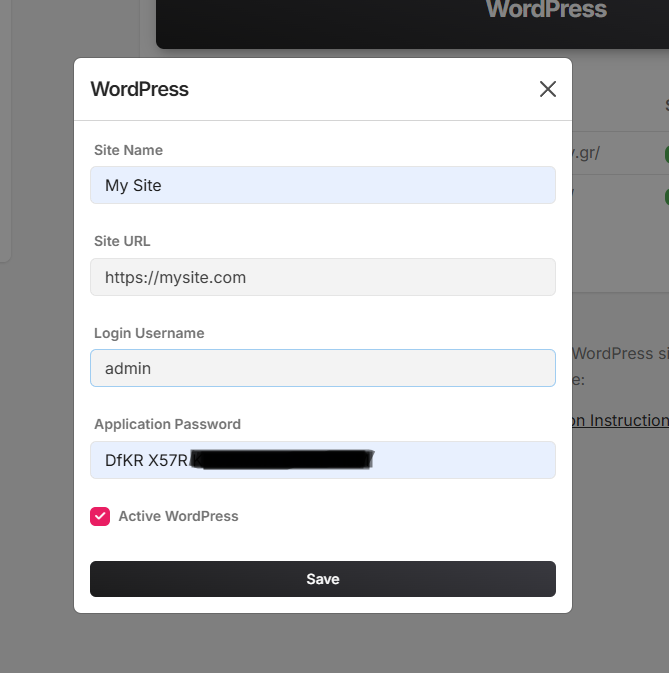Click the Site URL label
This screenshot has width=669, height=673.
pos(122,241)
